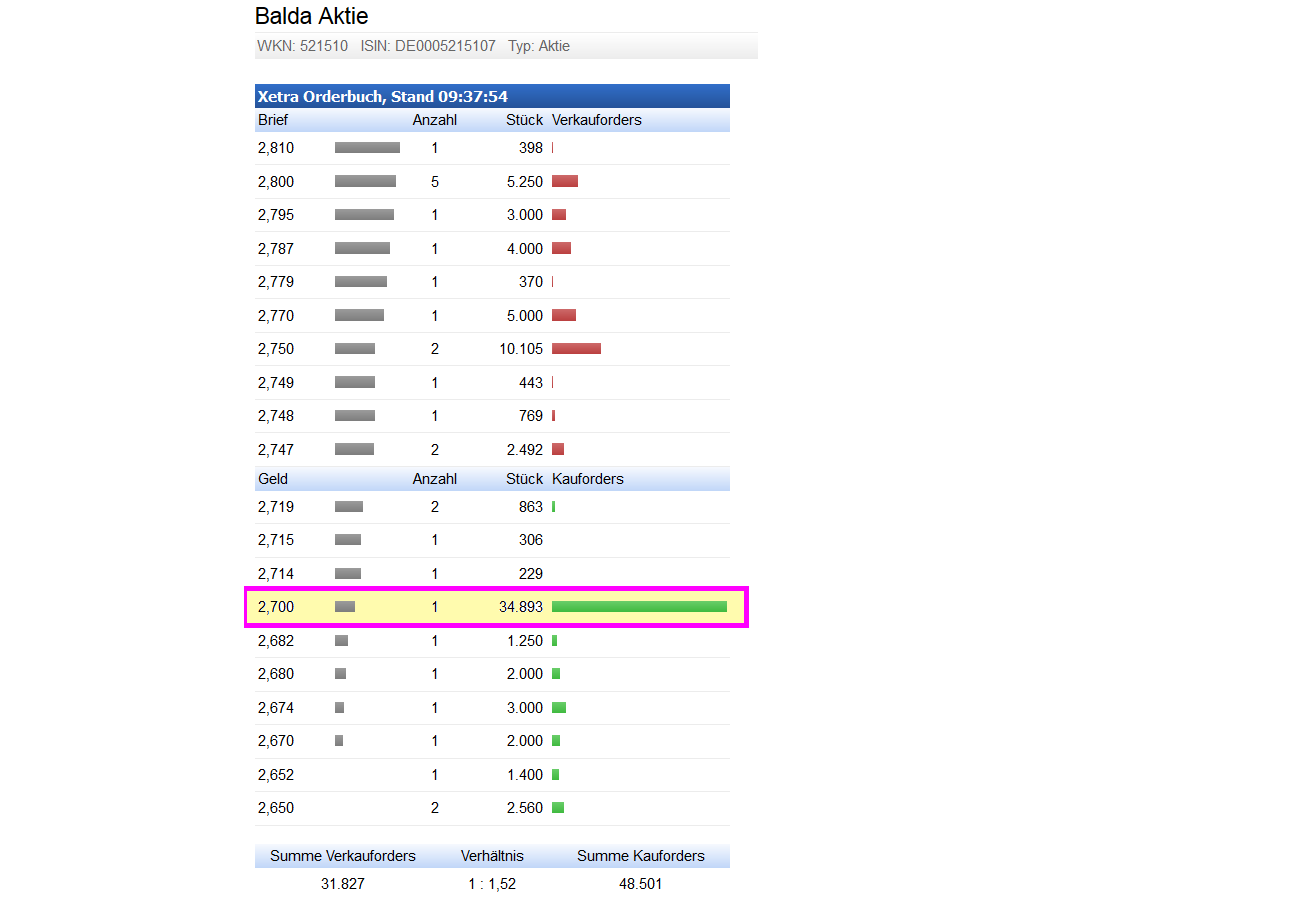This screenshot has height=900, width=1292.
Task: Select the sell order total 31.827
Action: [x=343, y=884]
